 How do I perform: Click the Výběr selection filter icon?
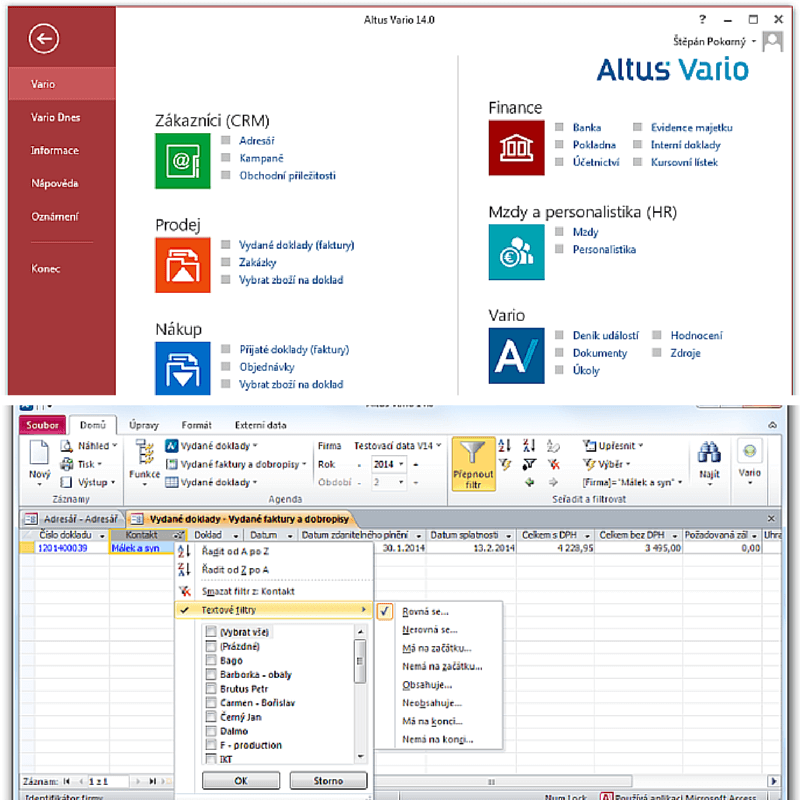point(589,464)
